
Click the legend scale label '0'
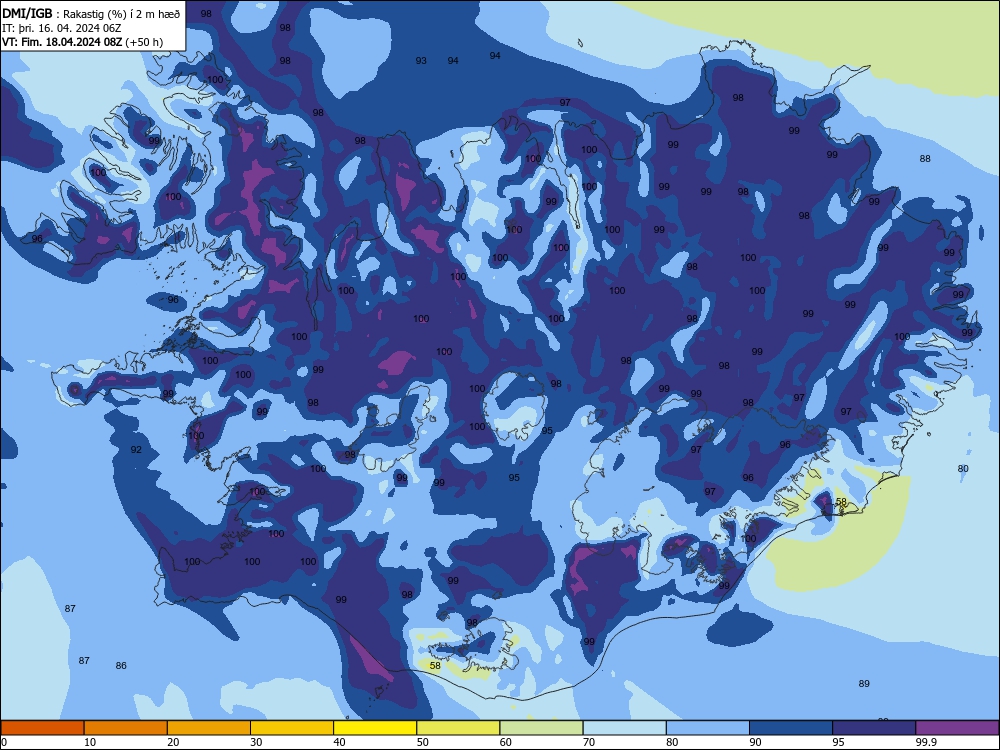coord(4,742)
